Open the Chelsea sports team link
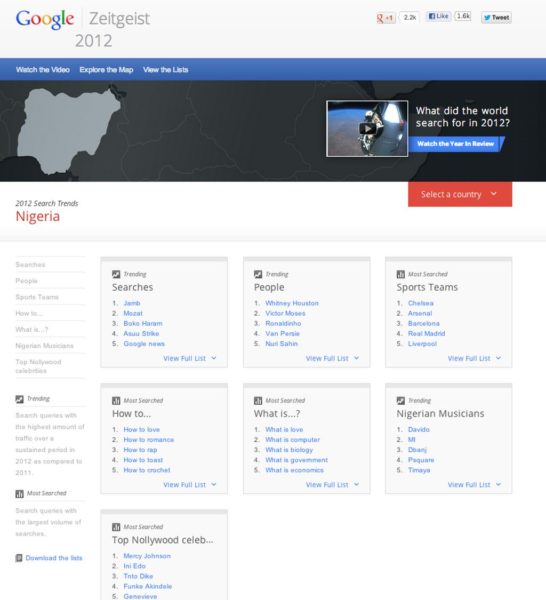Screen dimensions: 546x600 tap(421, 303)
